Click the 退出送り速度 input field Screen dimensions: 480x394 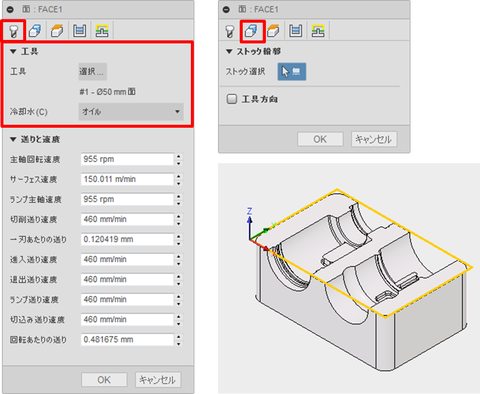[127, 279]
